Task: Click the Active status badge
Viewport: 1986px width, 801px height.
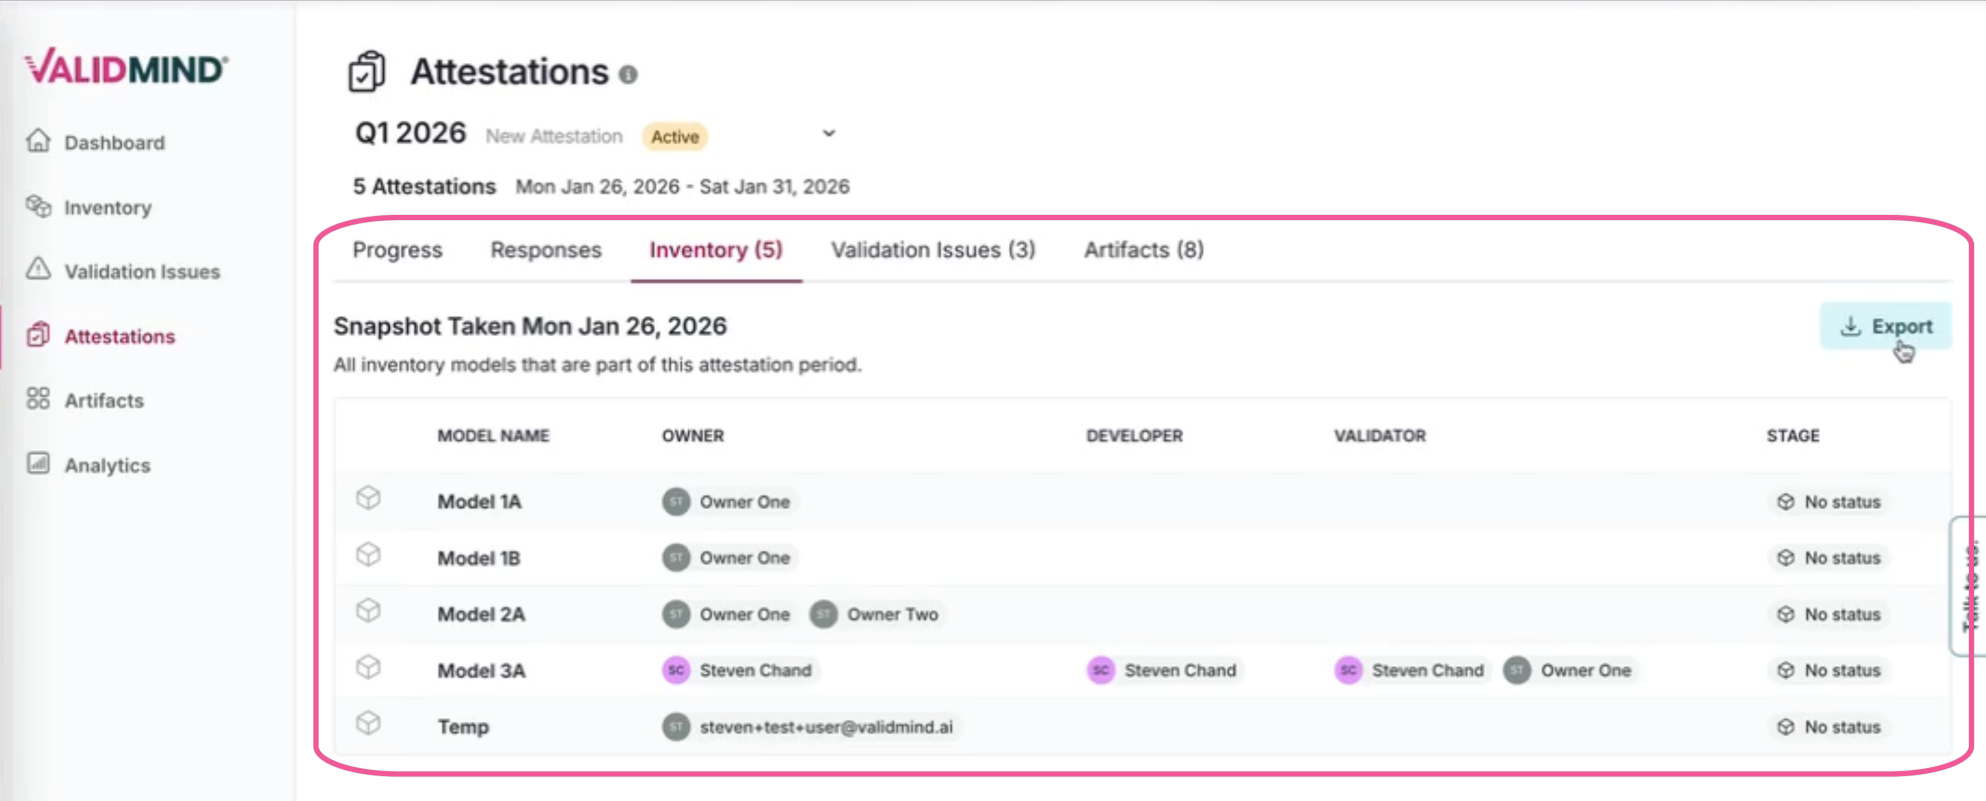Action: pyautogui.click(x=675, y=137)
